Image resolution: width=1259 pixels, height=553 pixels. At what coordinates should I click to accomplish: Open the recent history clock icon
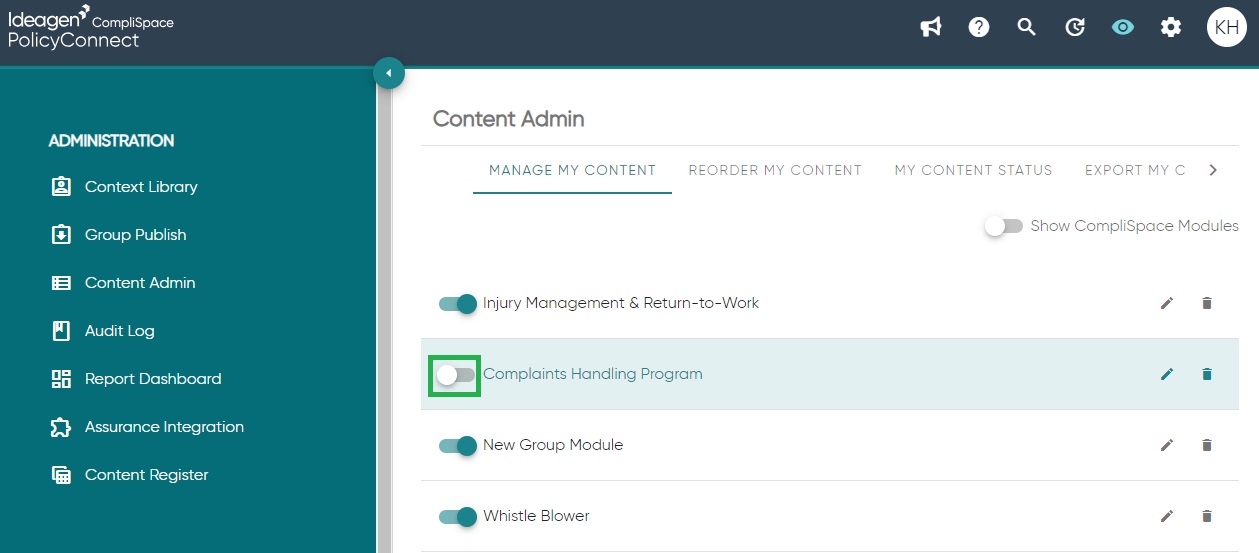(x=1075, y=28)
